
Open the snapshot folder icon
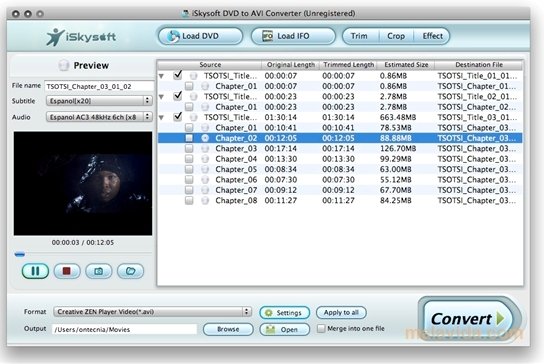pos(130,271)
